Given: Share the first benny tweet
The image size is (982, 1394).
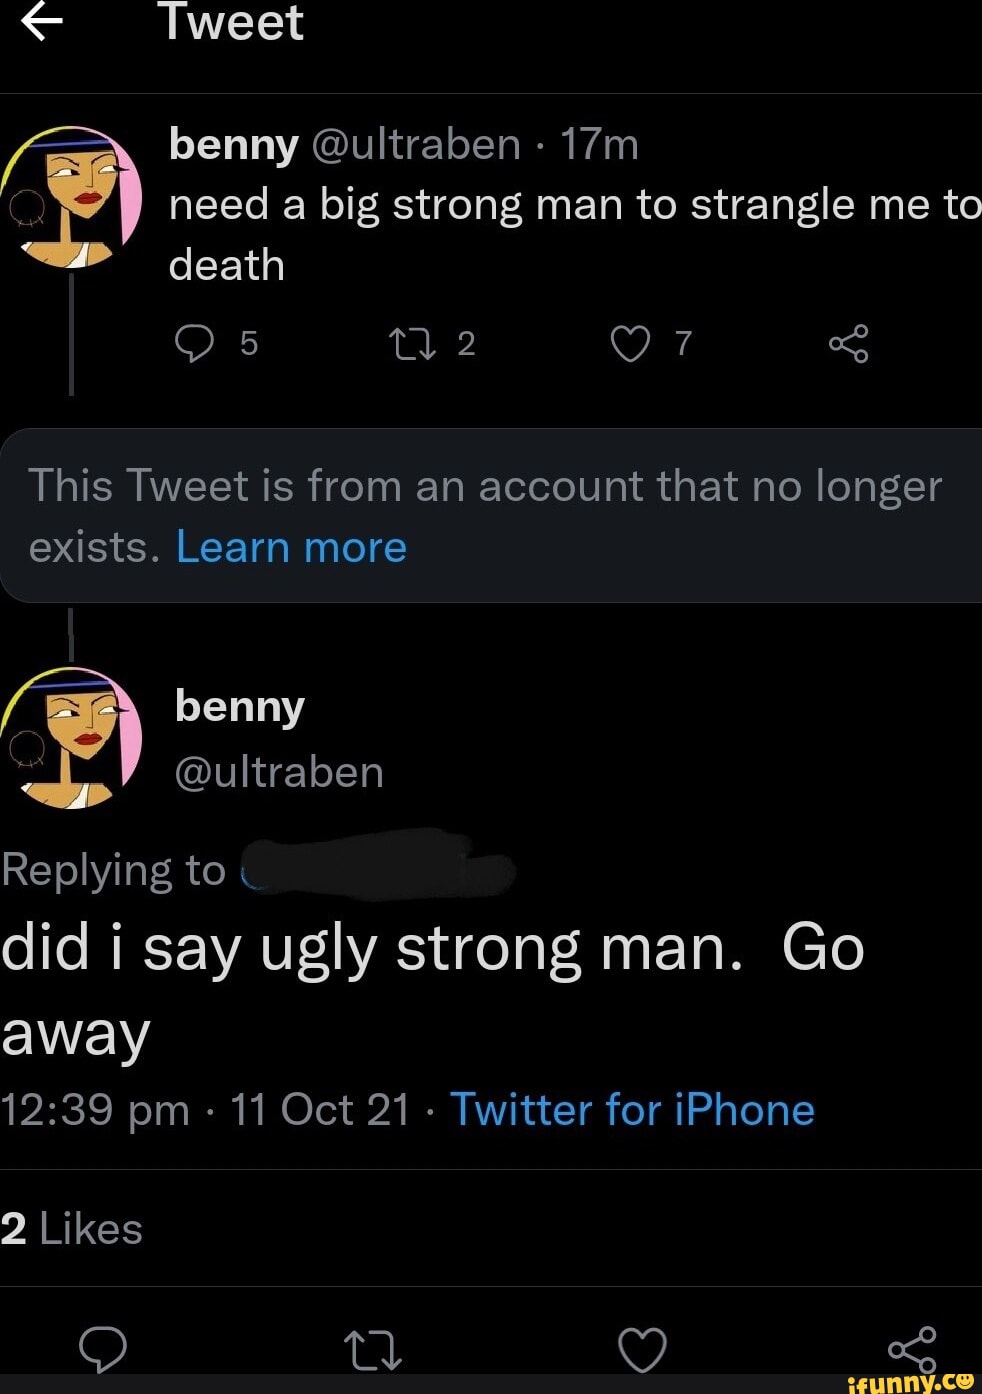Looking at the screenshot, I should [848, 344].
